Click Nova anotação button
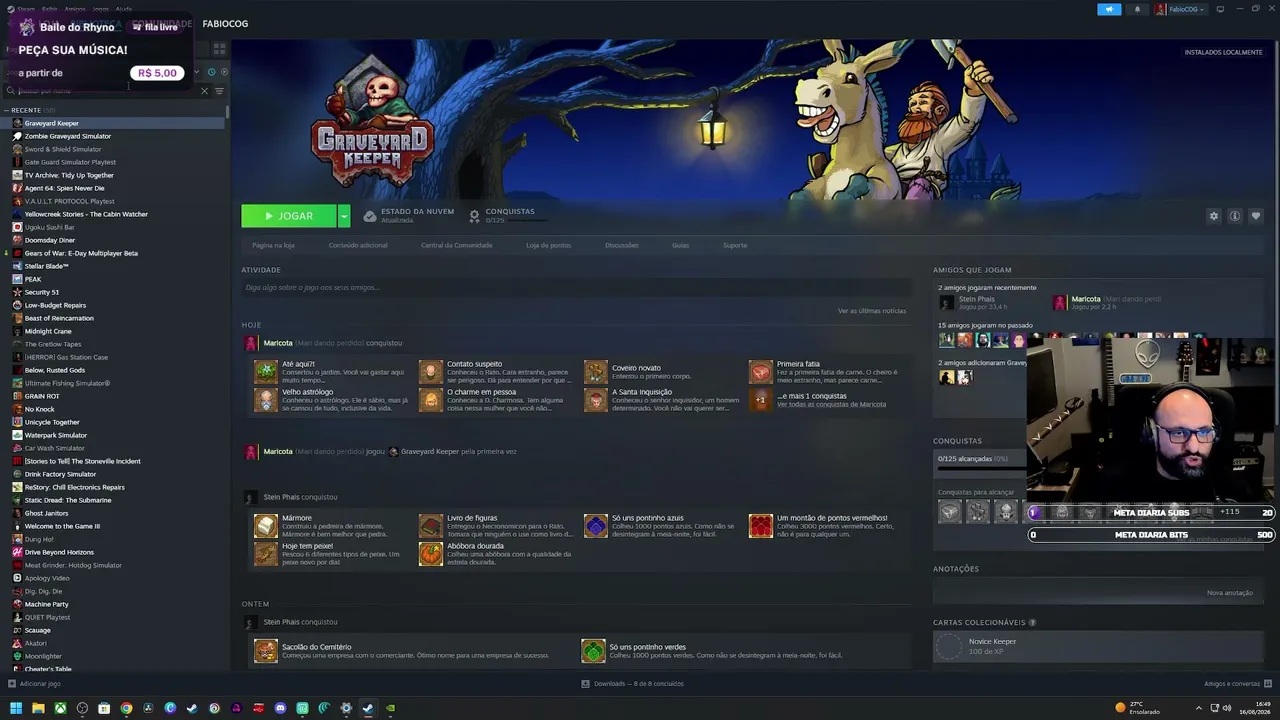Viewport: 1280px width, 720px height. tap(1230, 593)
